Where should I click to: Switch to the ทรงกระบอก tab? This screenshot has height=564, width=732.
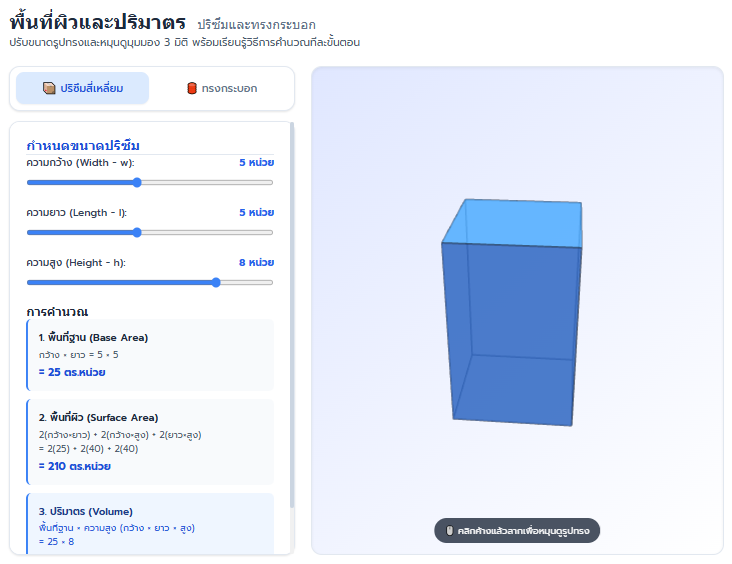click(x=222, y=88)
